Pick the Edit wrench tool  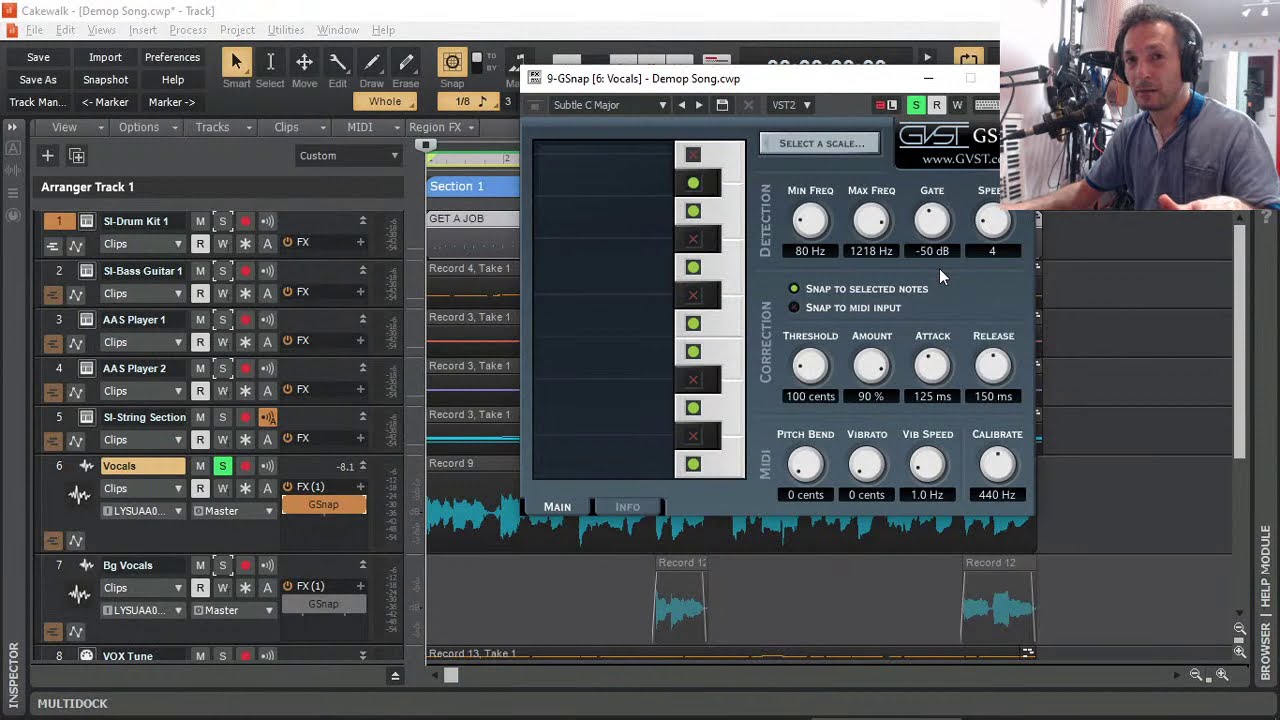click(338, 62)
